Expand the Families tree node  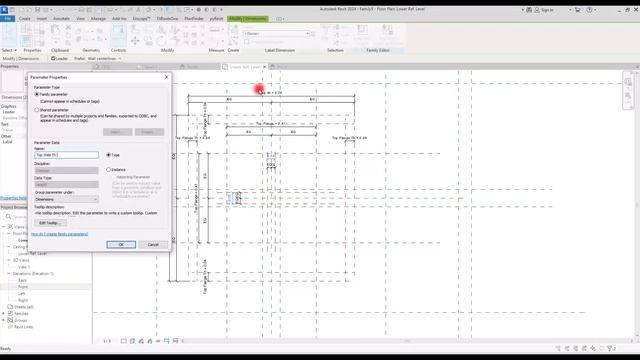coord(4,313)
